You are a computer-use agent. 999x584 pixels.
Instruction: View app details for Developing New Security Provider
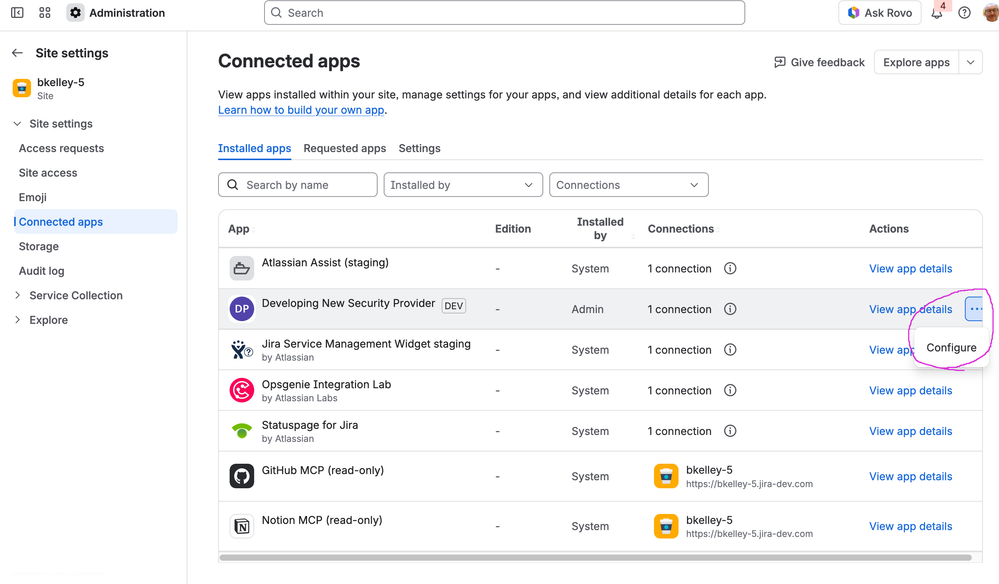click(910, 309)
